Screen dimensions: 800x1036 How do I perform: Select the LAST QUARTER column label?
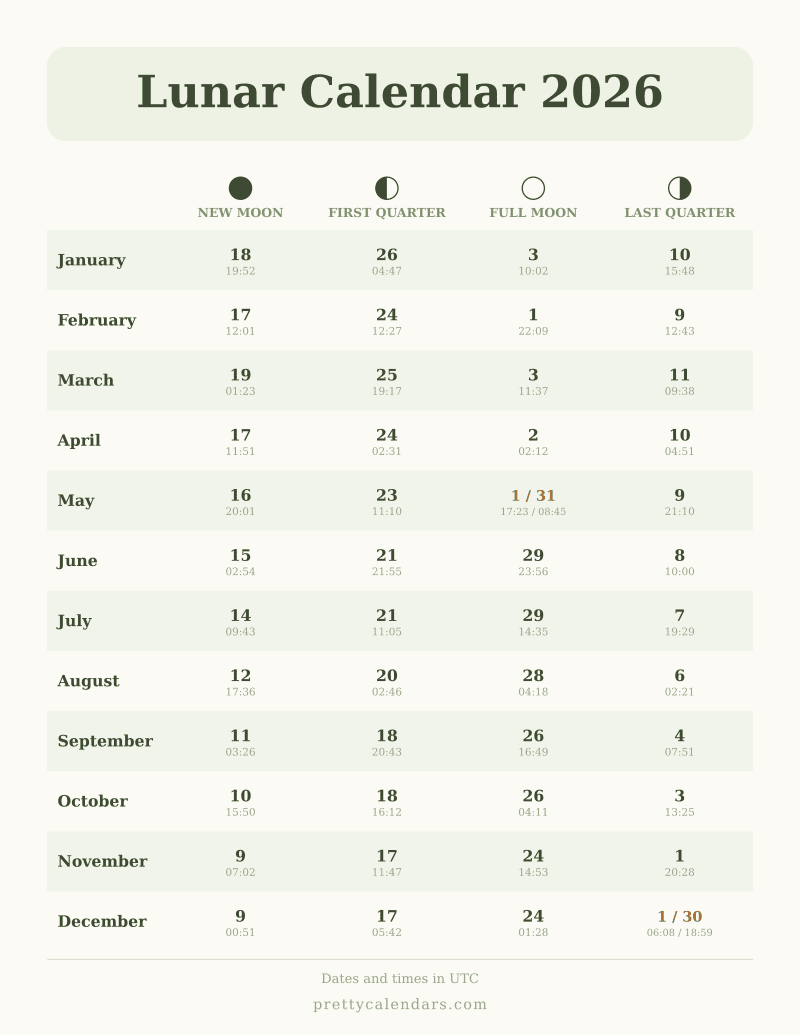680,213
